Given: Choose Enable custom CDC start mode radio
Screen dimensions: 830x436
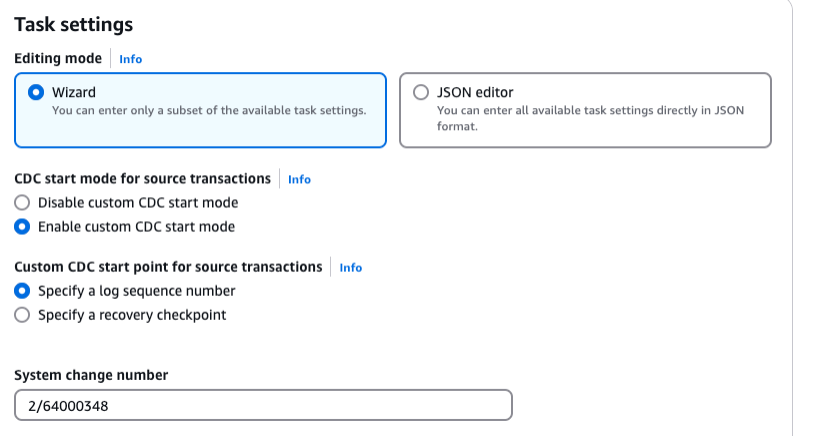Looking at the screenshot, I should tap(22, 227).
